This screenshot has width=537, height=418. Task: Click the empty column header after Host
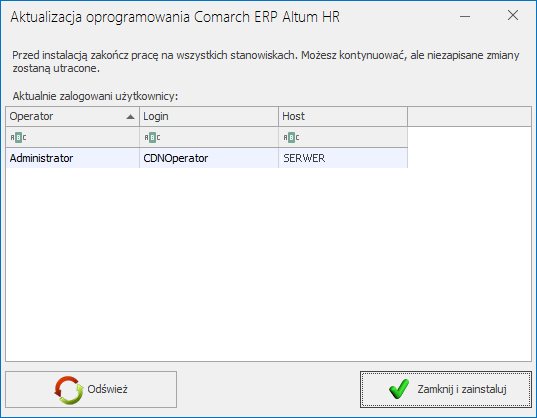tap(469, 116)
